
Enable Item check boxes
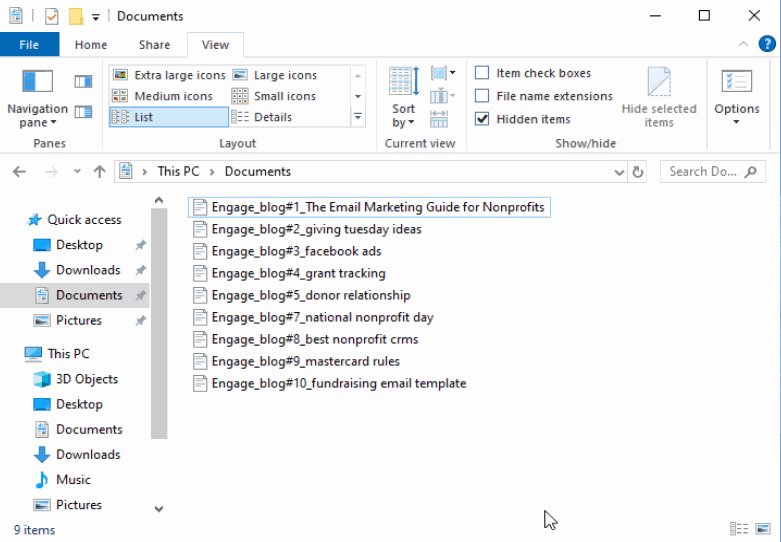tap(482, 73)
